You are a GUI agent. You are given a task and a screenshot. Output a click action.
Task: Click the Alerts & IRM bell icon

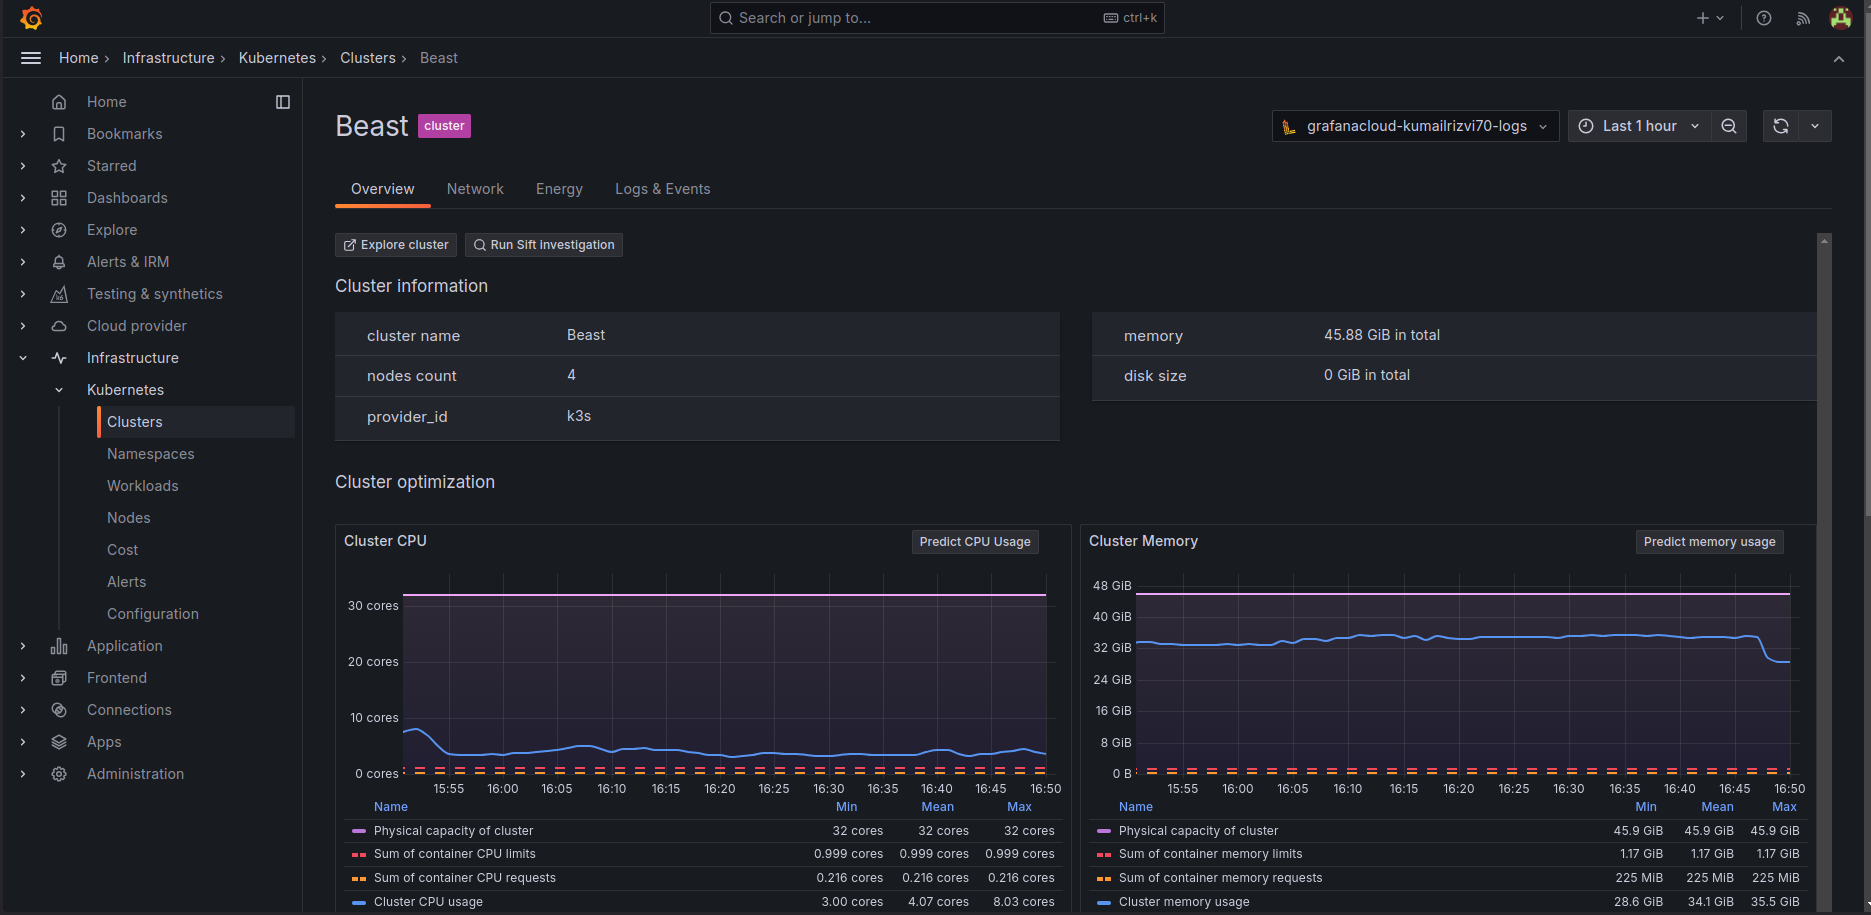[59, 262]
